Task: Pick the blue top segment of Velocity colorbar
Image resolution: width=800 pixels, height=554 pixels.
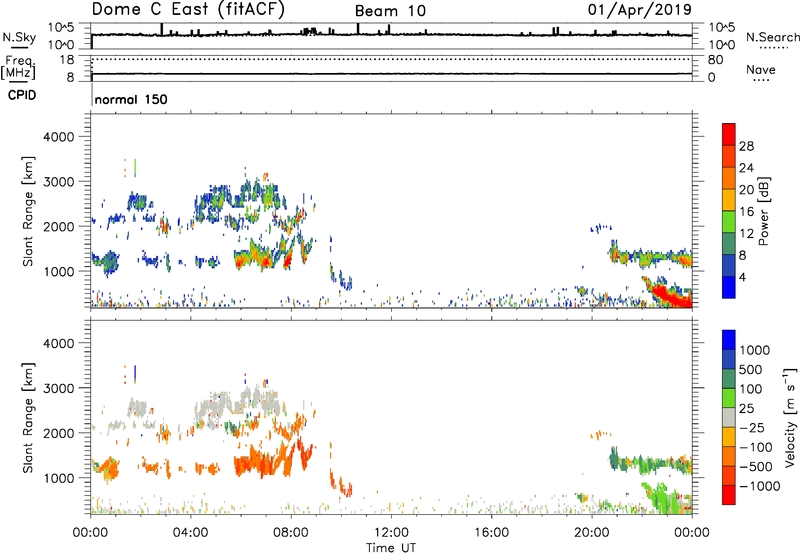Action: [729, 340]
